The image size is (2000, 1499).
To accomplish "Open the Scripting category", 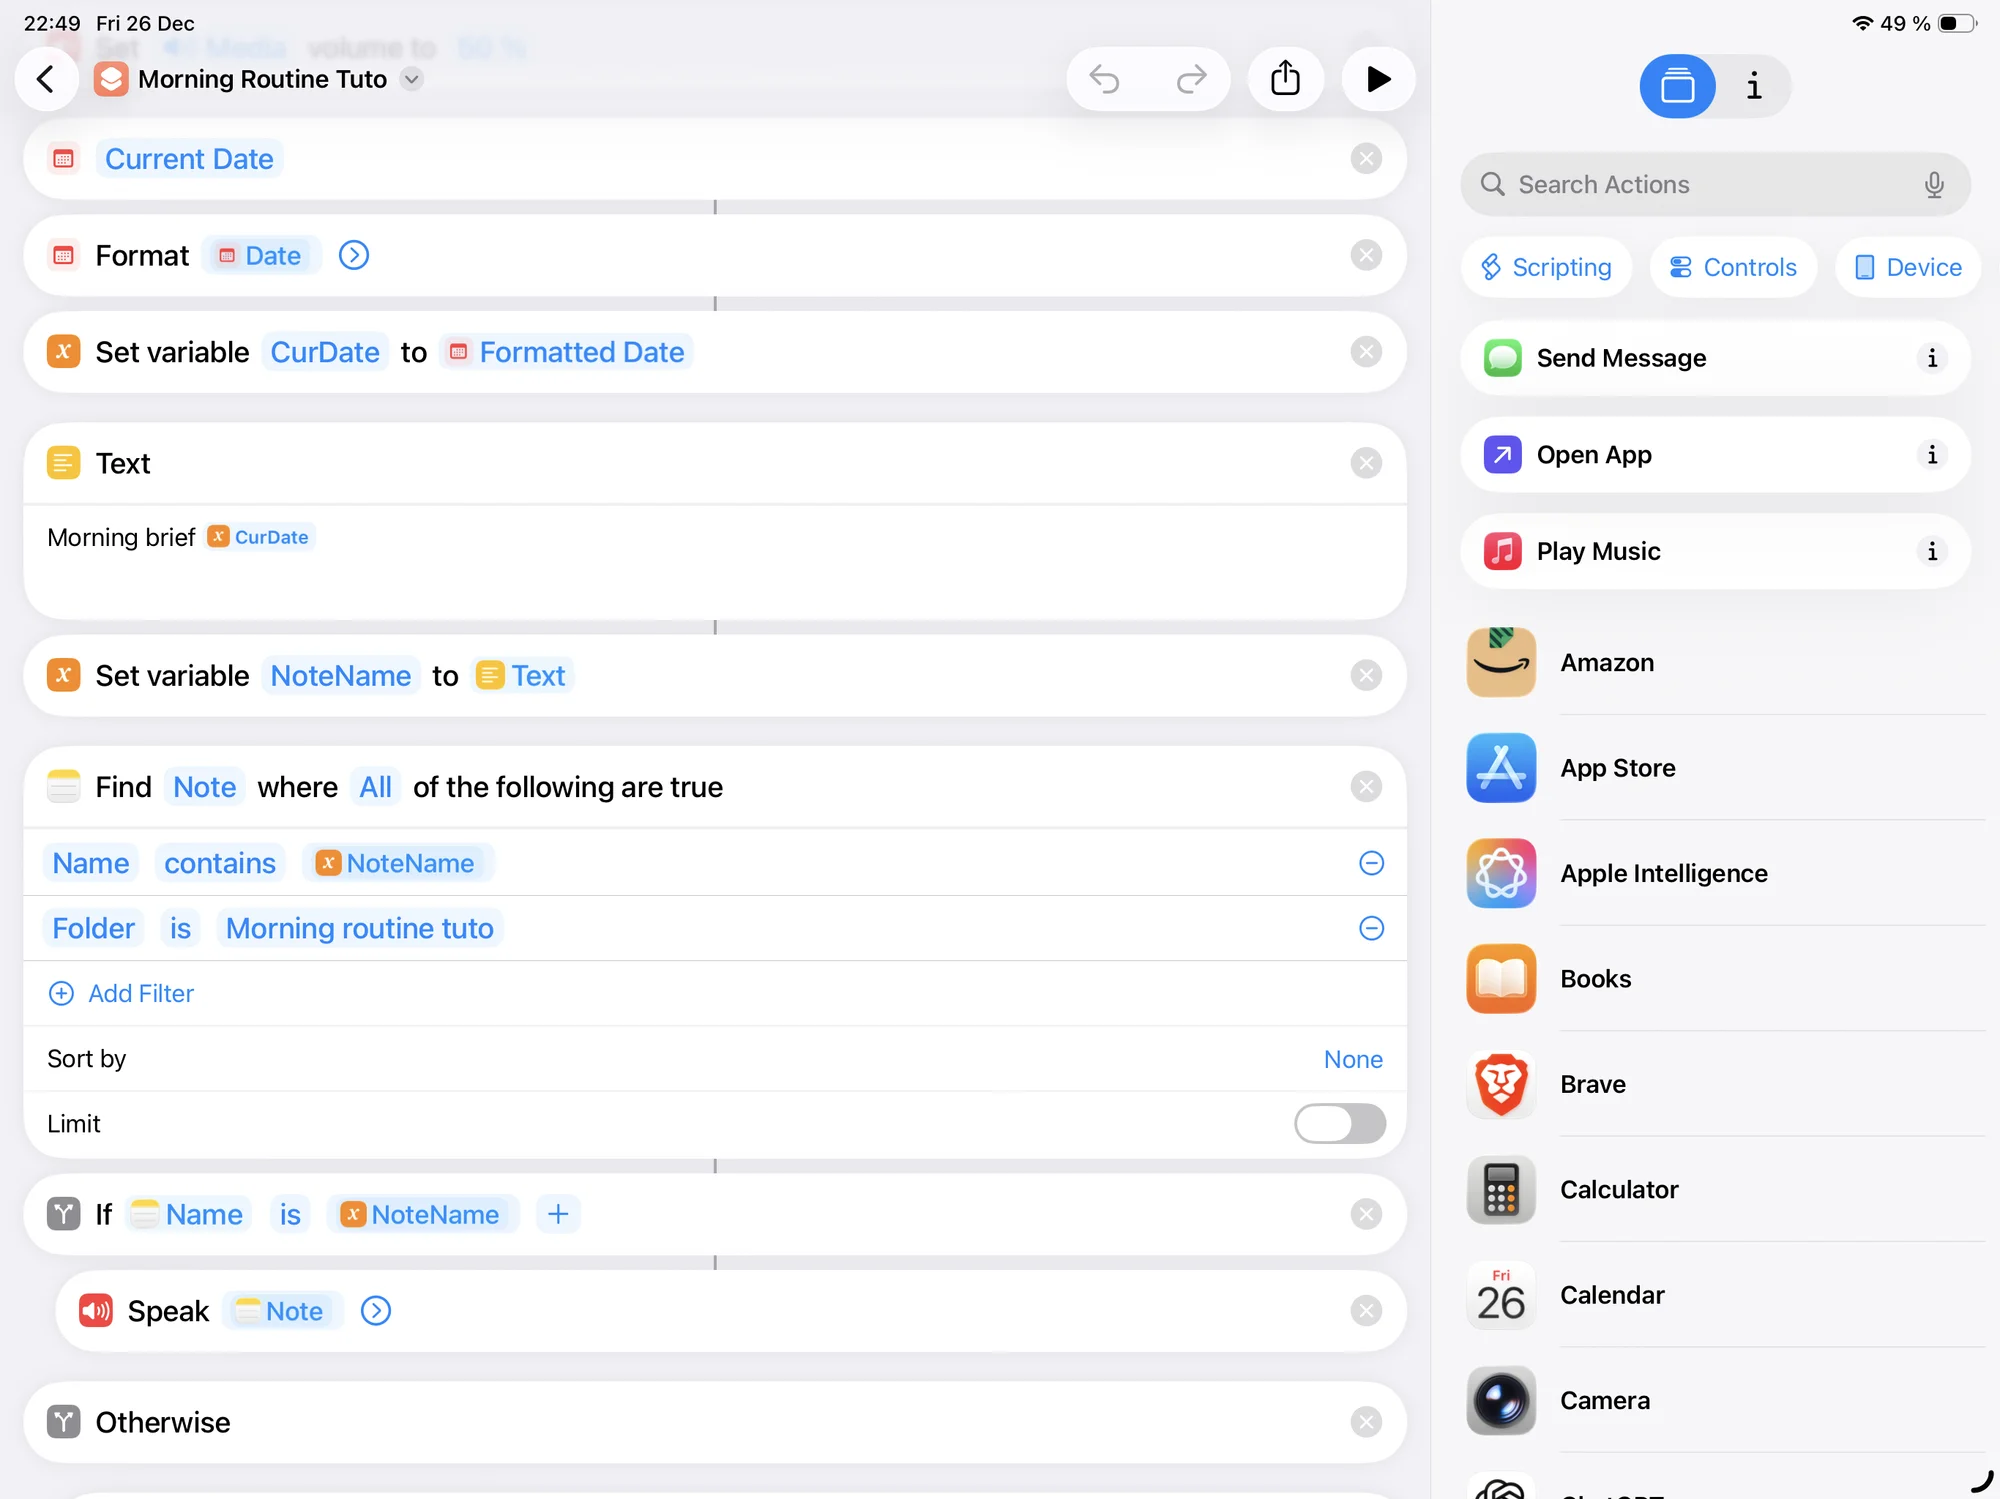I will pos(1546,268).
